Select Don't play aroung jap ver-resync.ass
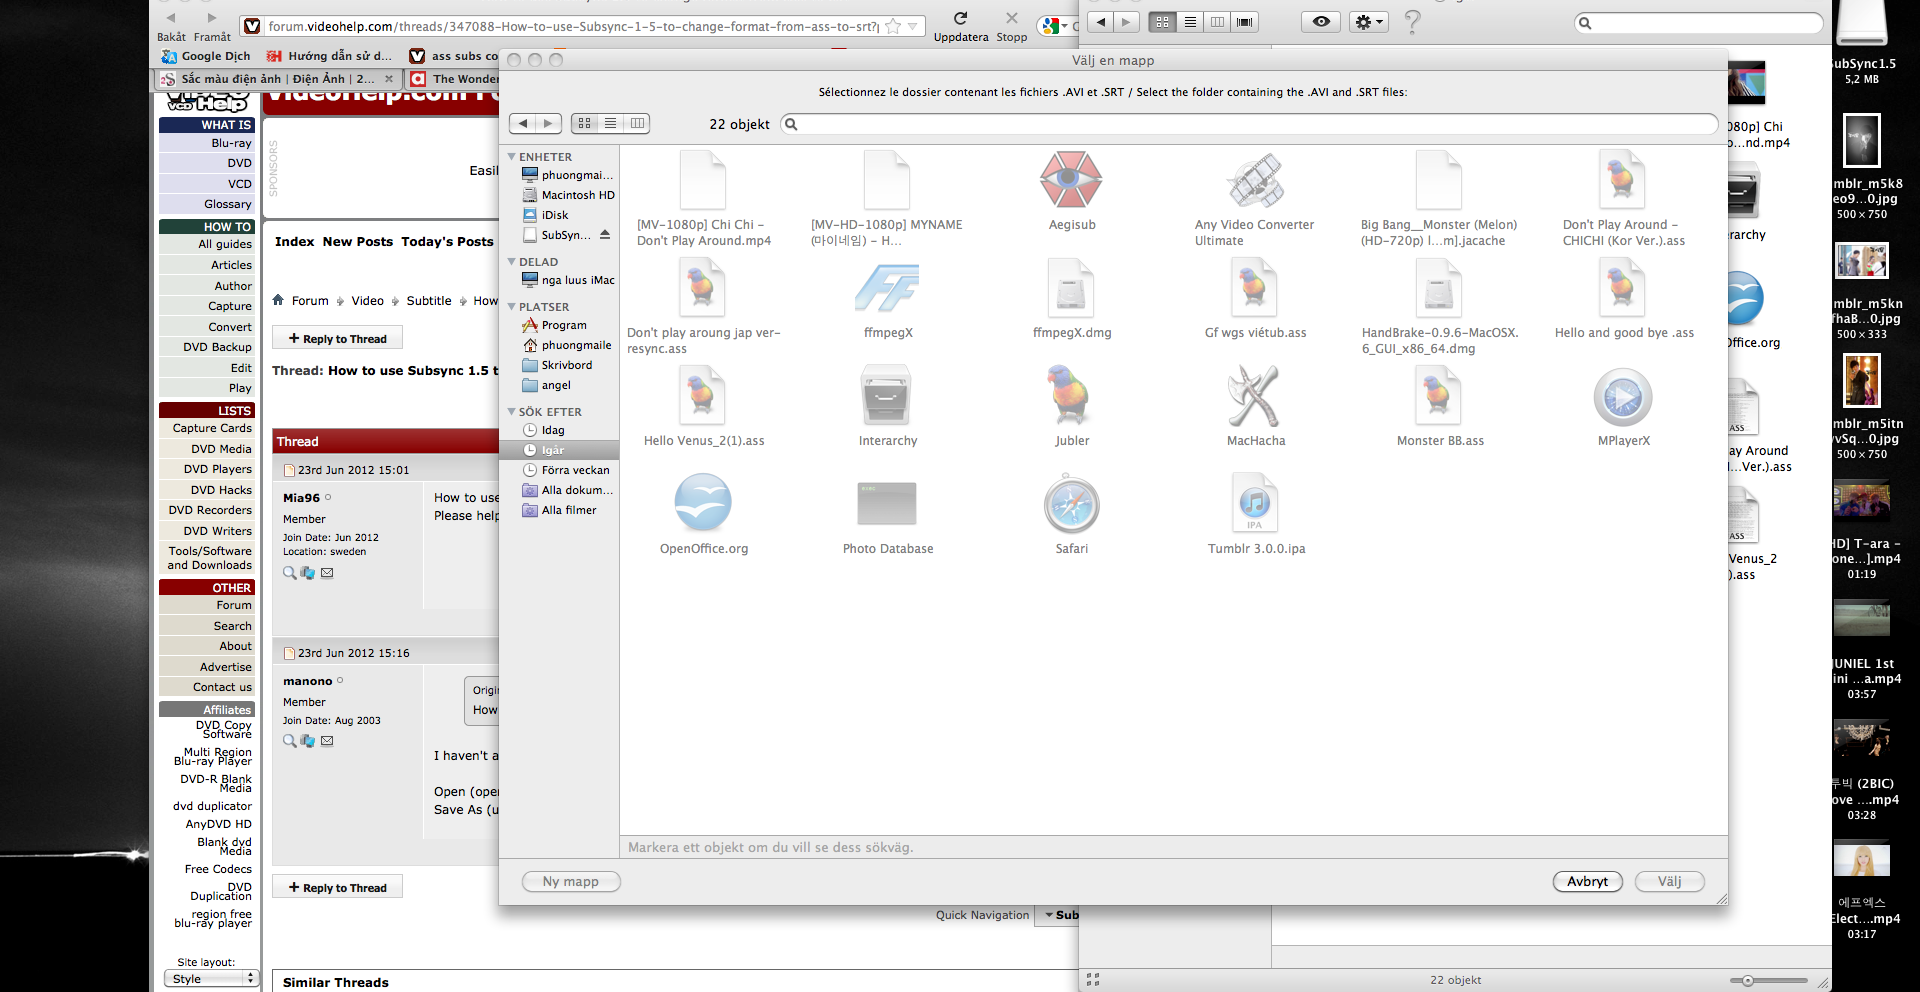Image resolution: width=1920 pixels, height=992 pixels. [703, 288]
